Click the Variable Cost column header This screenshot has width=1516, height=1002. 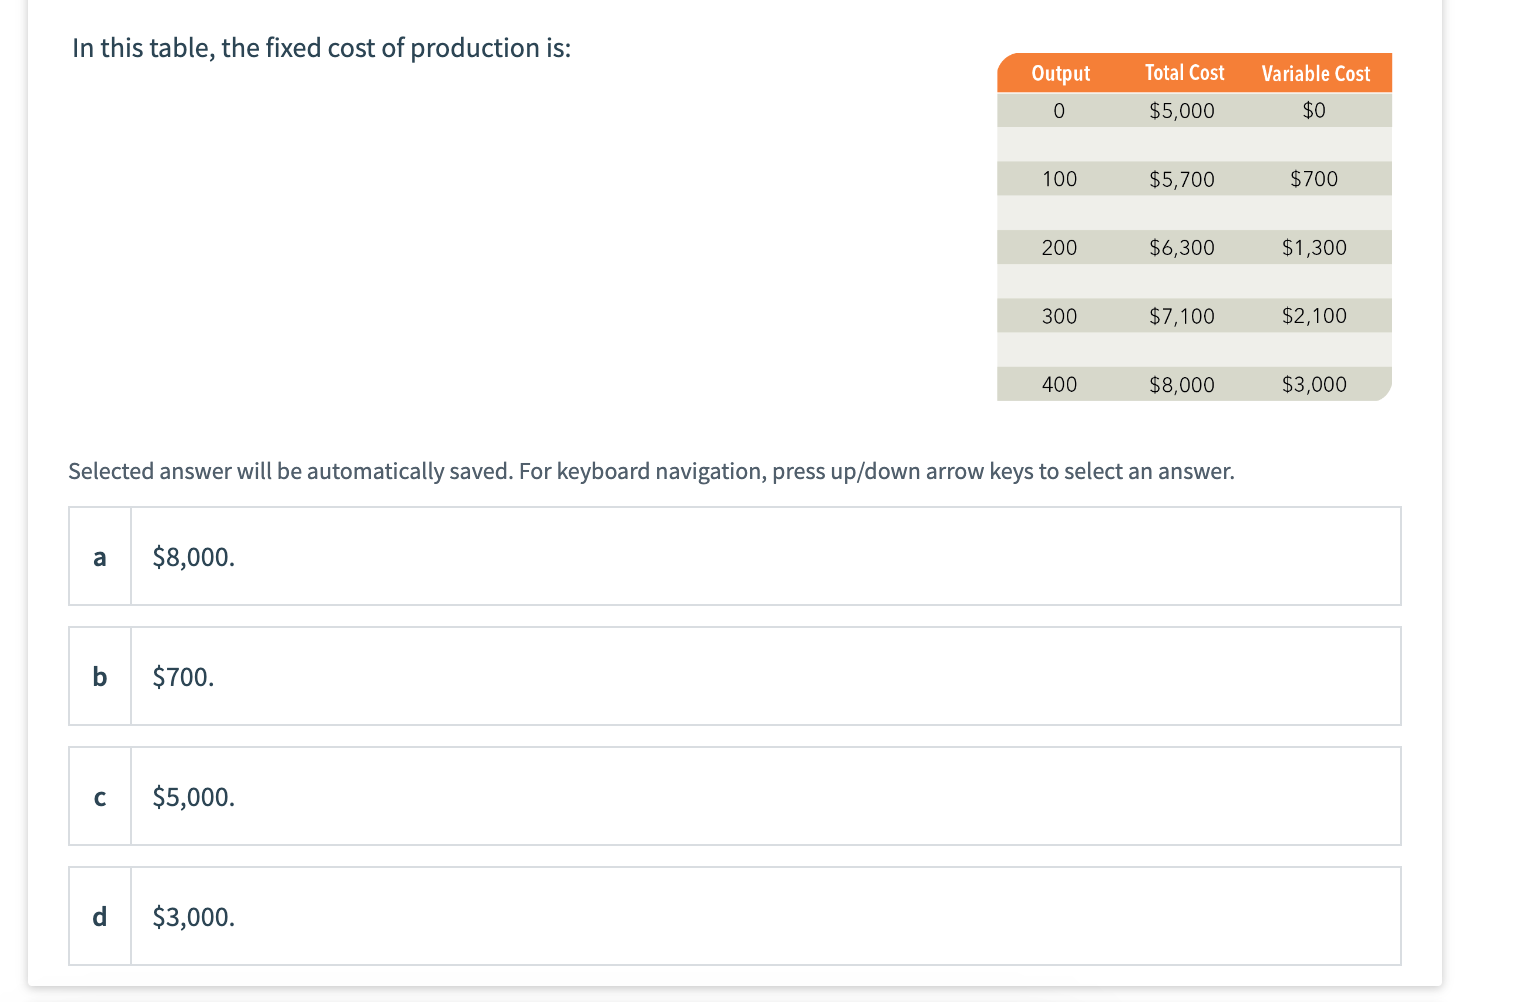(1315, 73)
